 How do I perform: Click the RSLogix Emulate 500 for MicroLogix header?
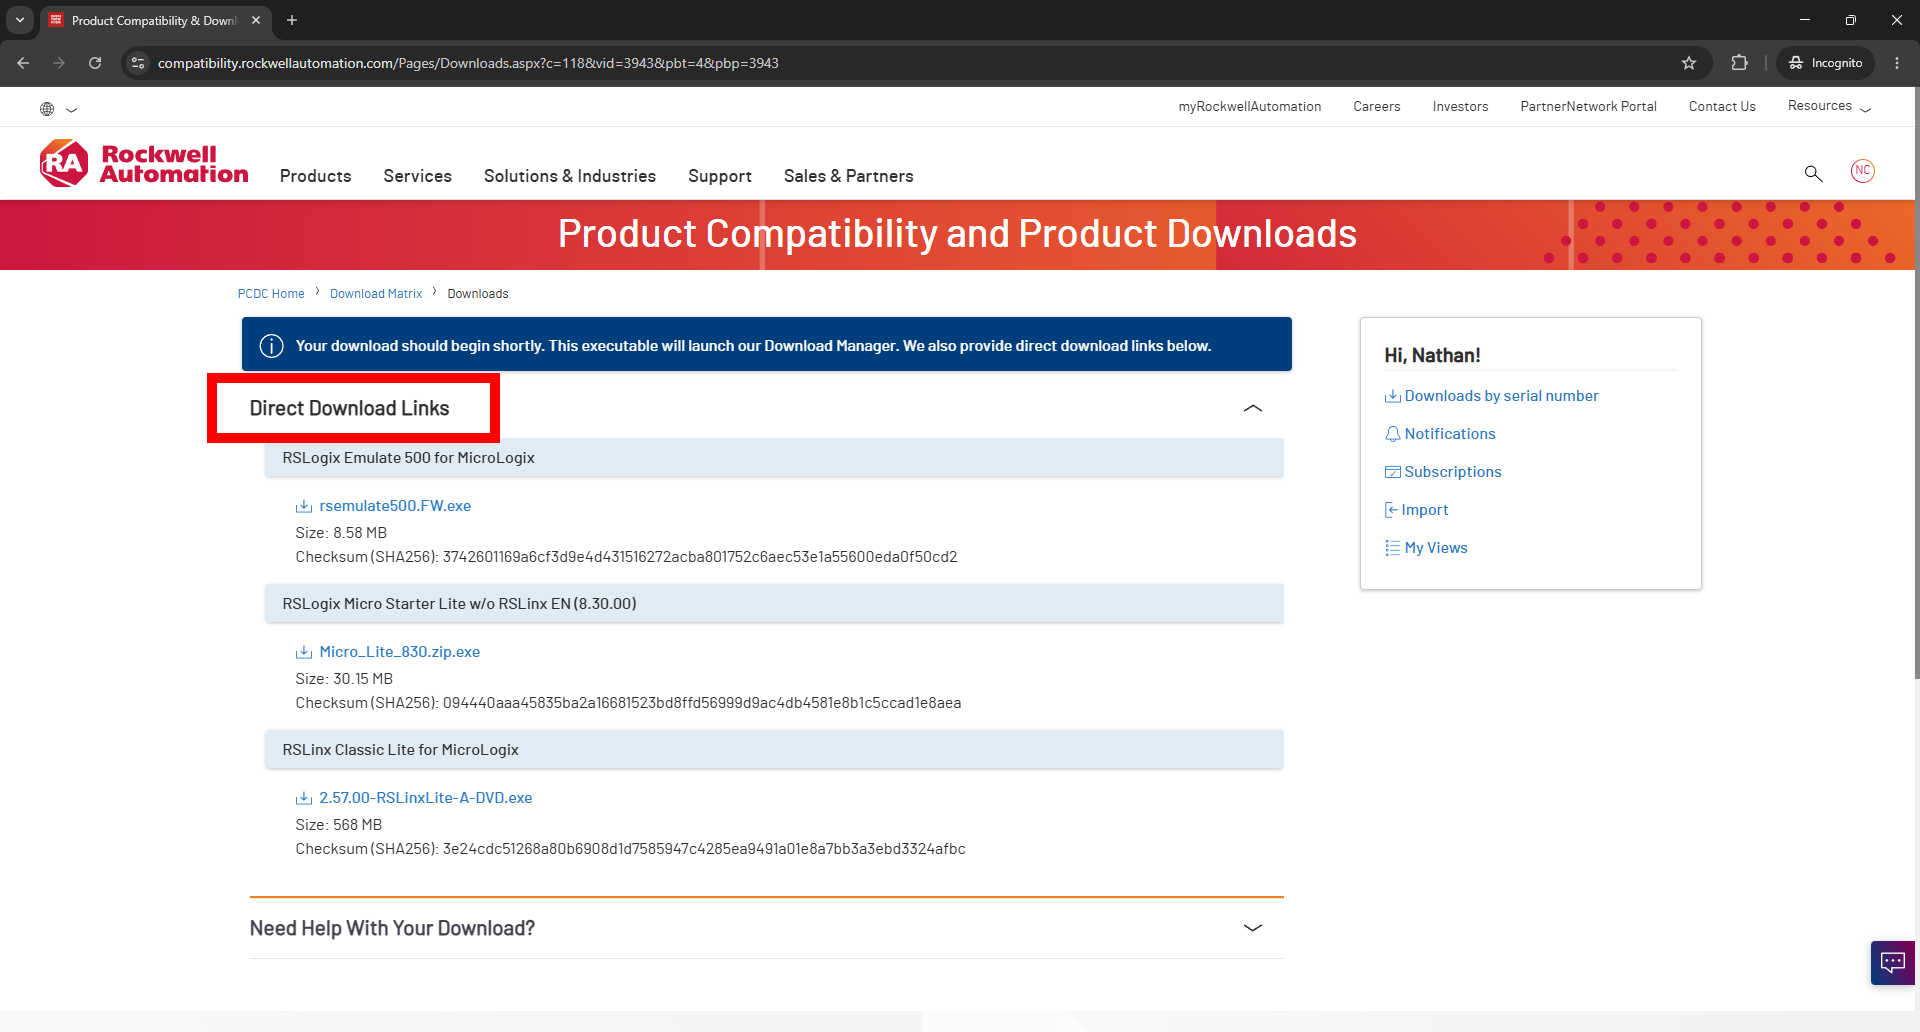(774, 458)
